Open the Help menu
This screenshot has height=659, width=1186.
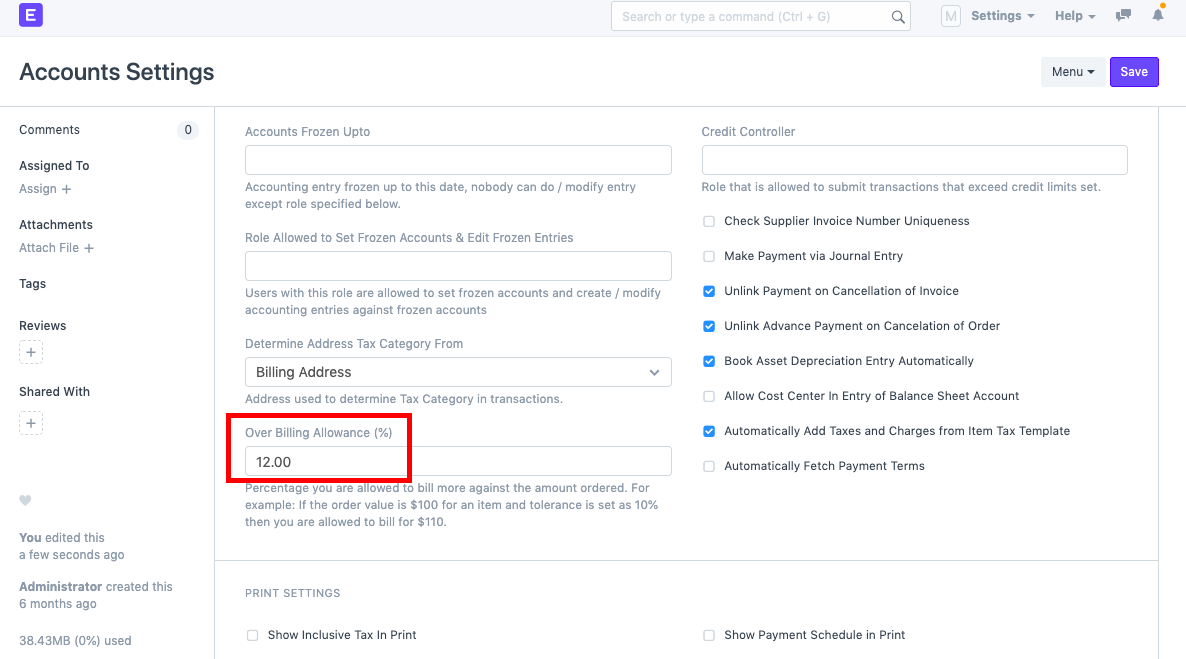tap(1075, 16)
